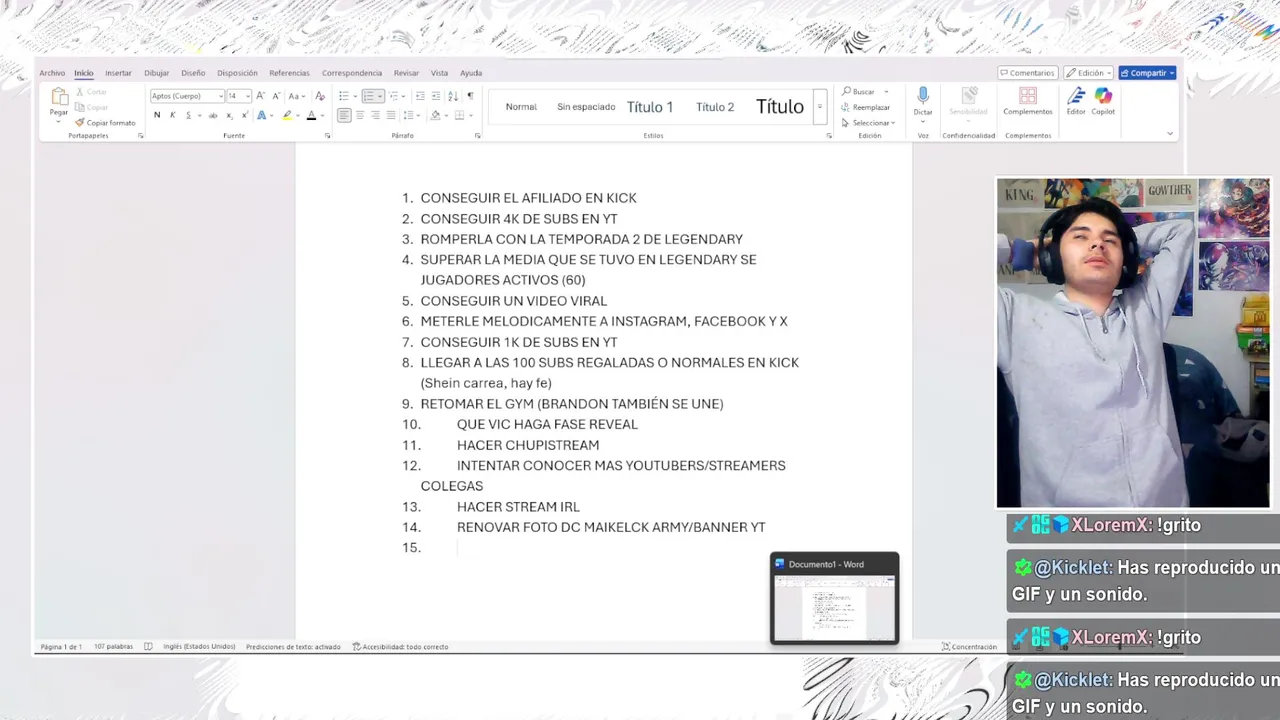
Task: Click Buscar search tool
Action: pos(859,91)
